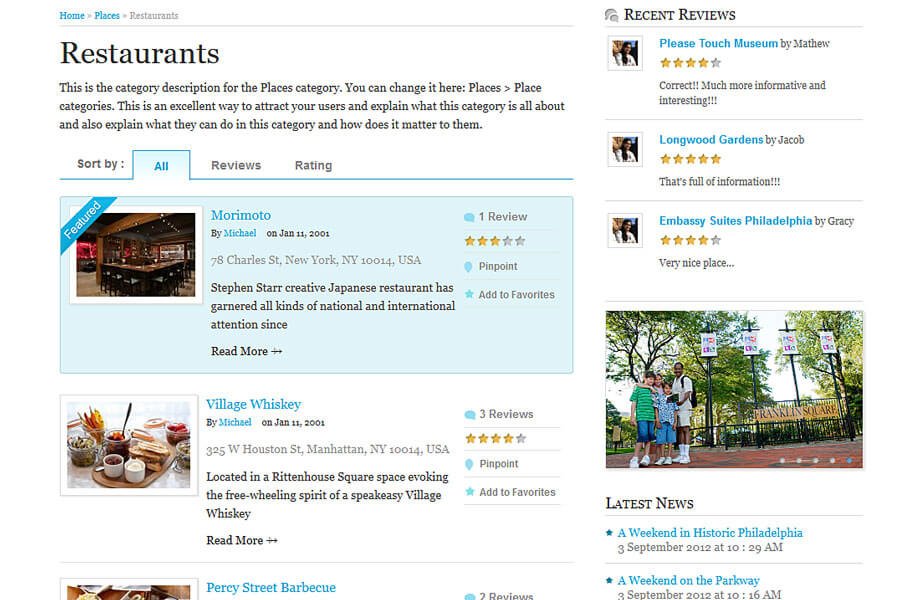The height and width of the screenshot is (600, 920).
Task: Click the Pinpoint pin icon for Morimoto
Action: (469, 267)
